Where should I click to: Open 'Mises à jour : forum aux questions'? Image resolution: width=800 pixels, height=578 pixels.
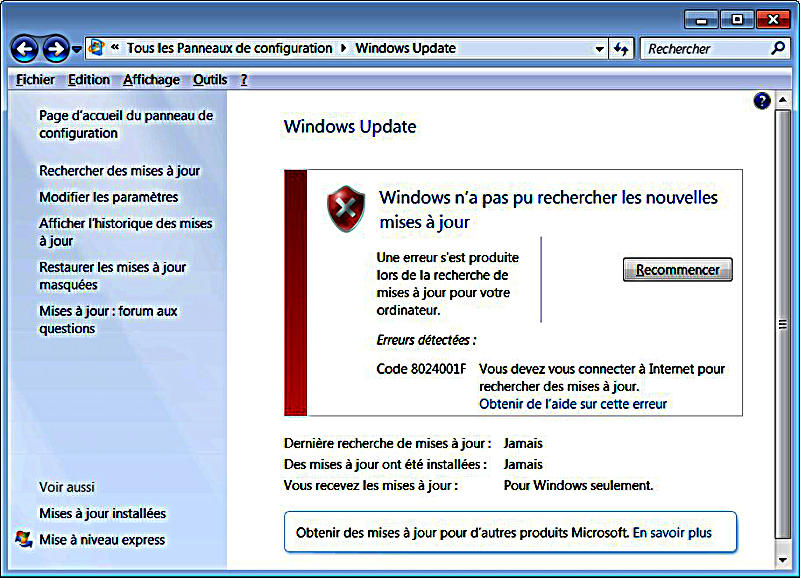(108, 319)
